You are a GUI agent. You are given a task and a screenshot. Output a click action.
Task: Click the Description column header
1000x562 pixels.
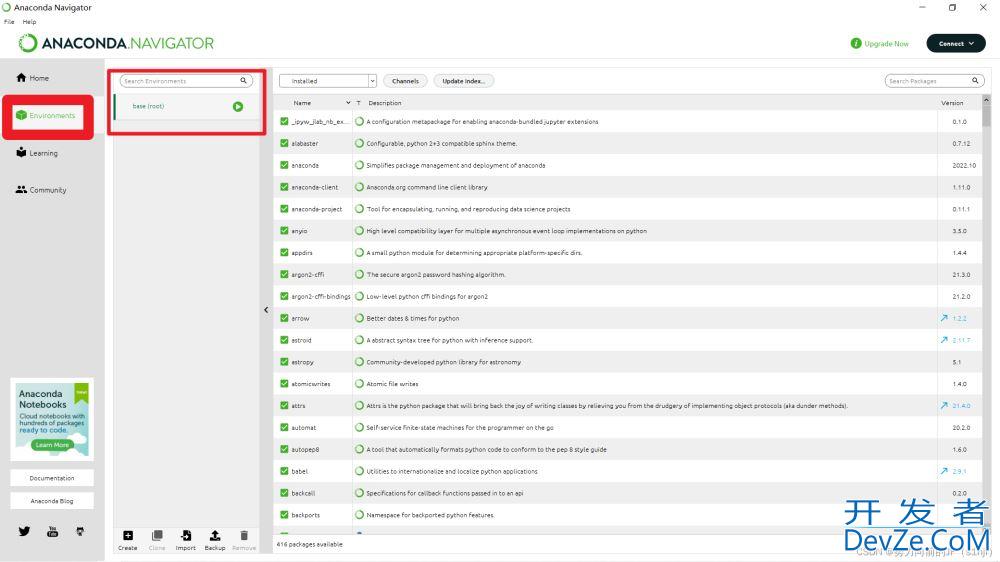(x=385, y=103)
